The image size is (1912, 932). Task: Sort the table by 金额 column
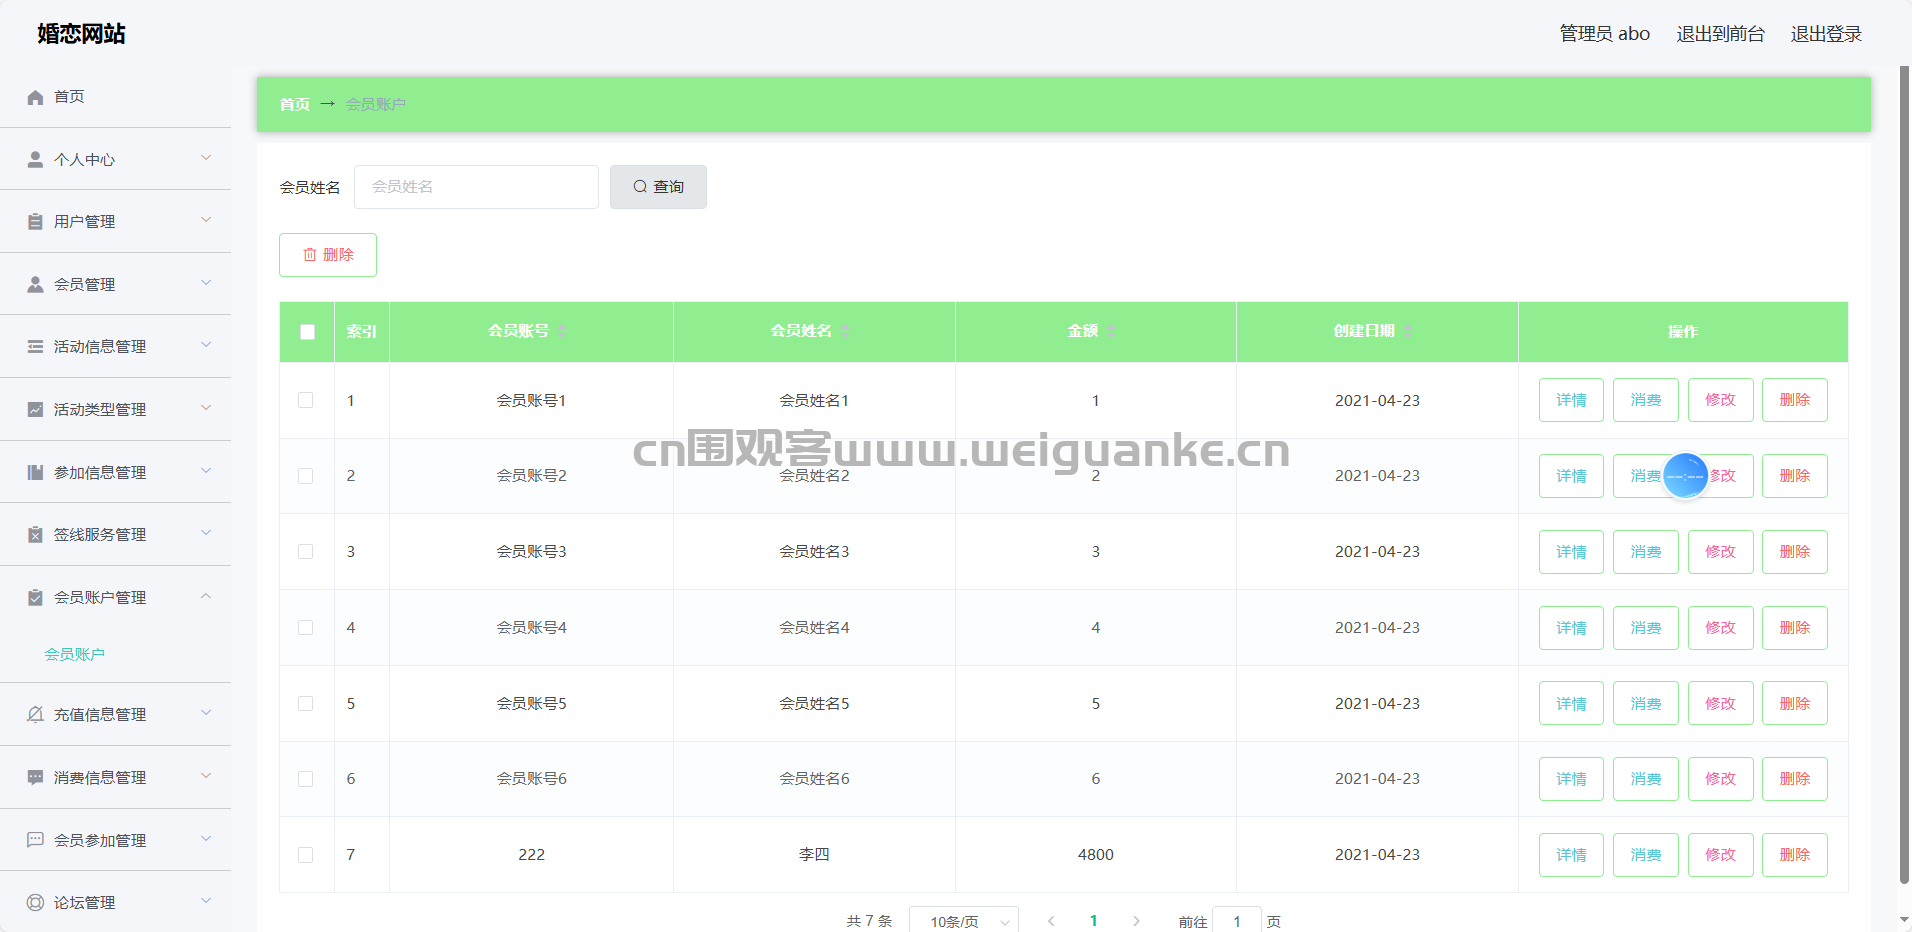[1110, 331]
